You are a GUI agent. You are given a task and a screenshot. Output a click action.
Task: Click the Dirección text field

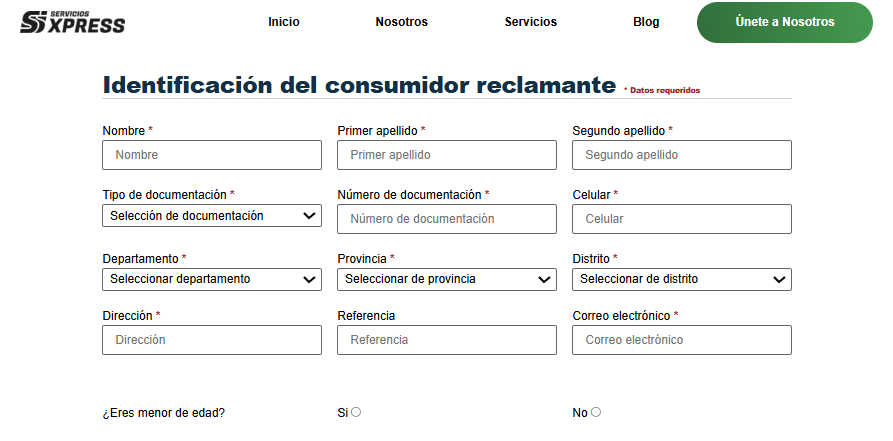click(212, 340)
